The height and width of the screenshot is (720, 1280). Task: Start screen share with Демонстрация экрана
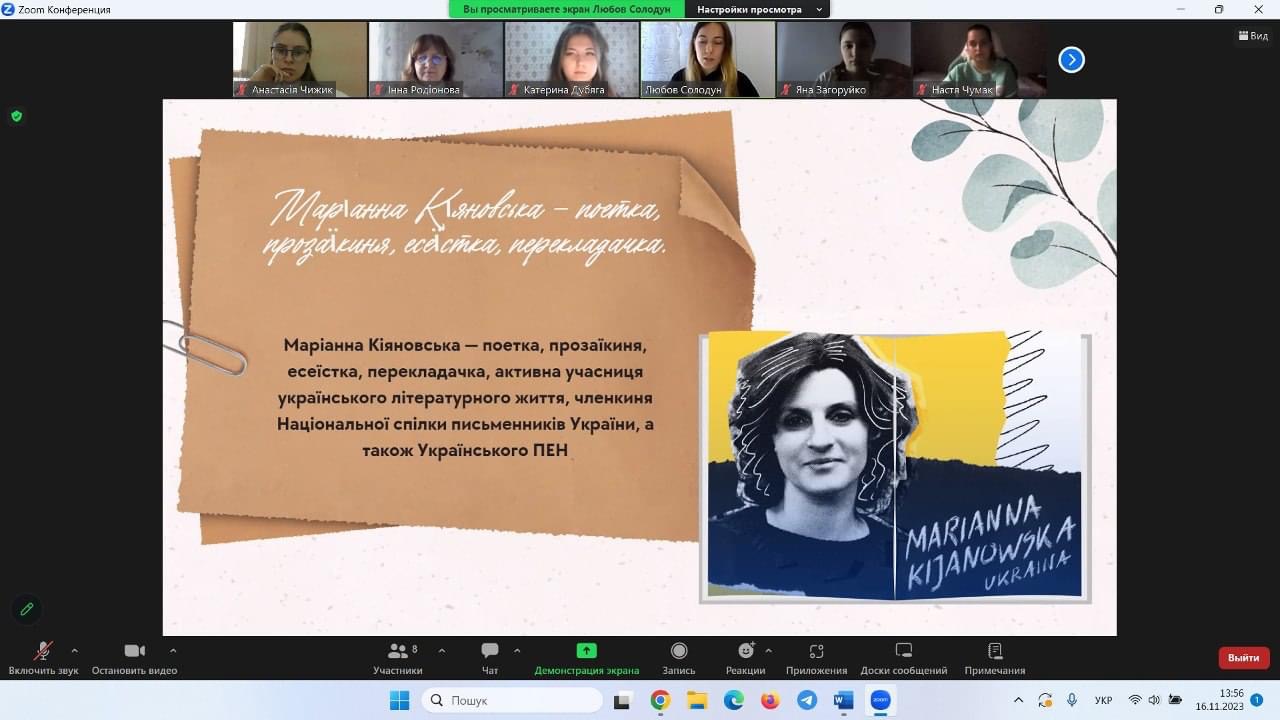click(x=586, y=658)
